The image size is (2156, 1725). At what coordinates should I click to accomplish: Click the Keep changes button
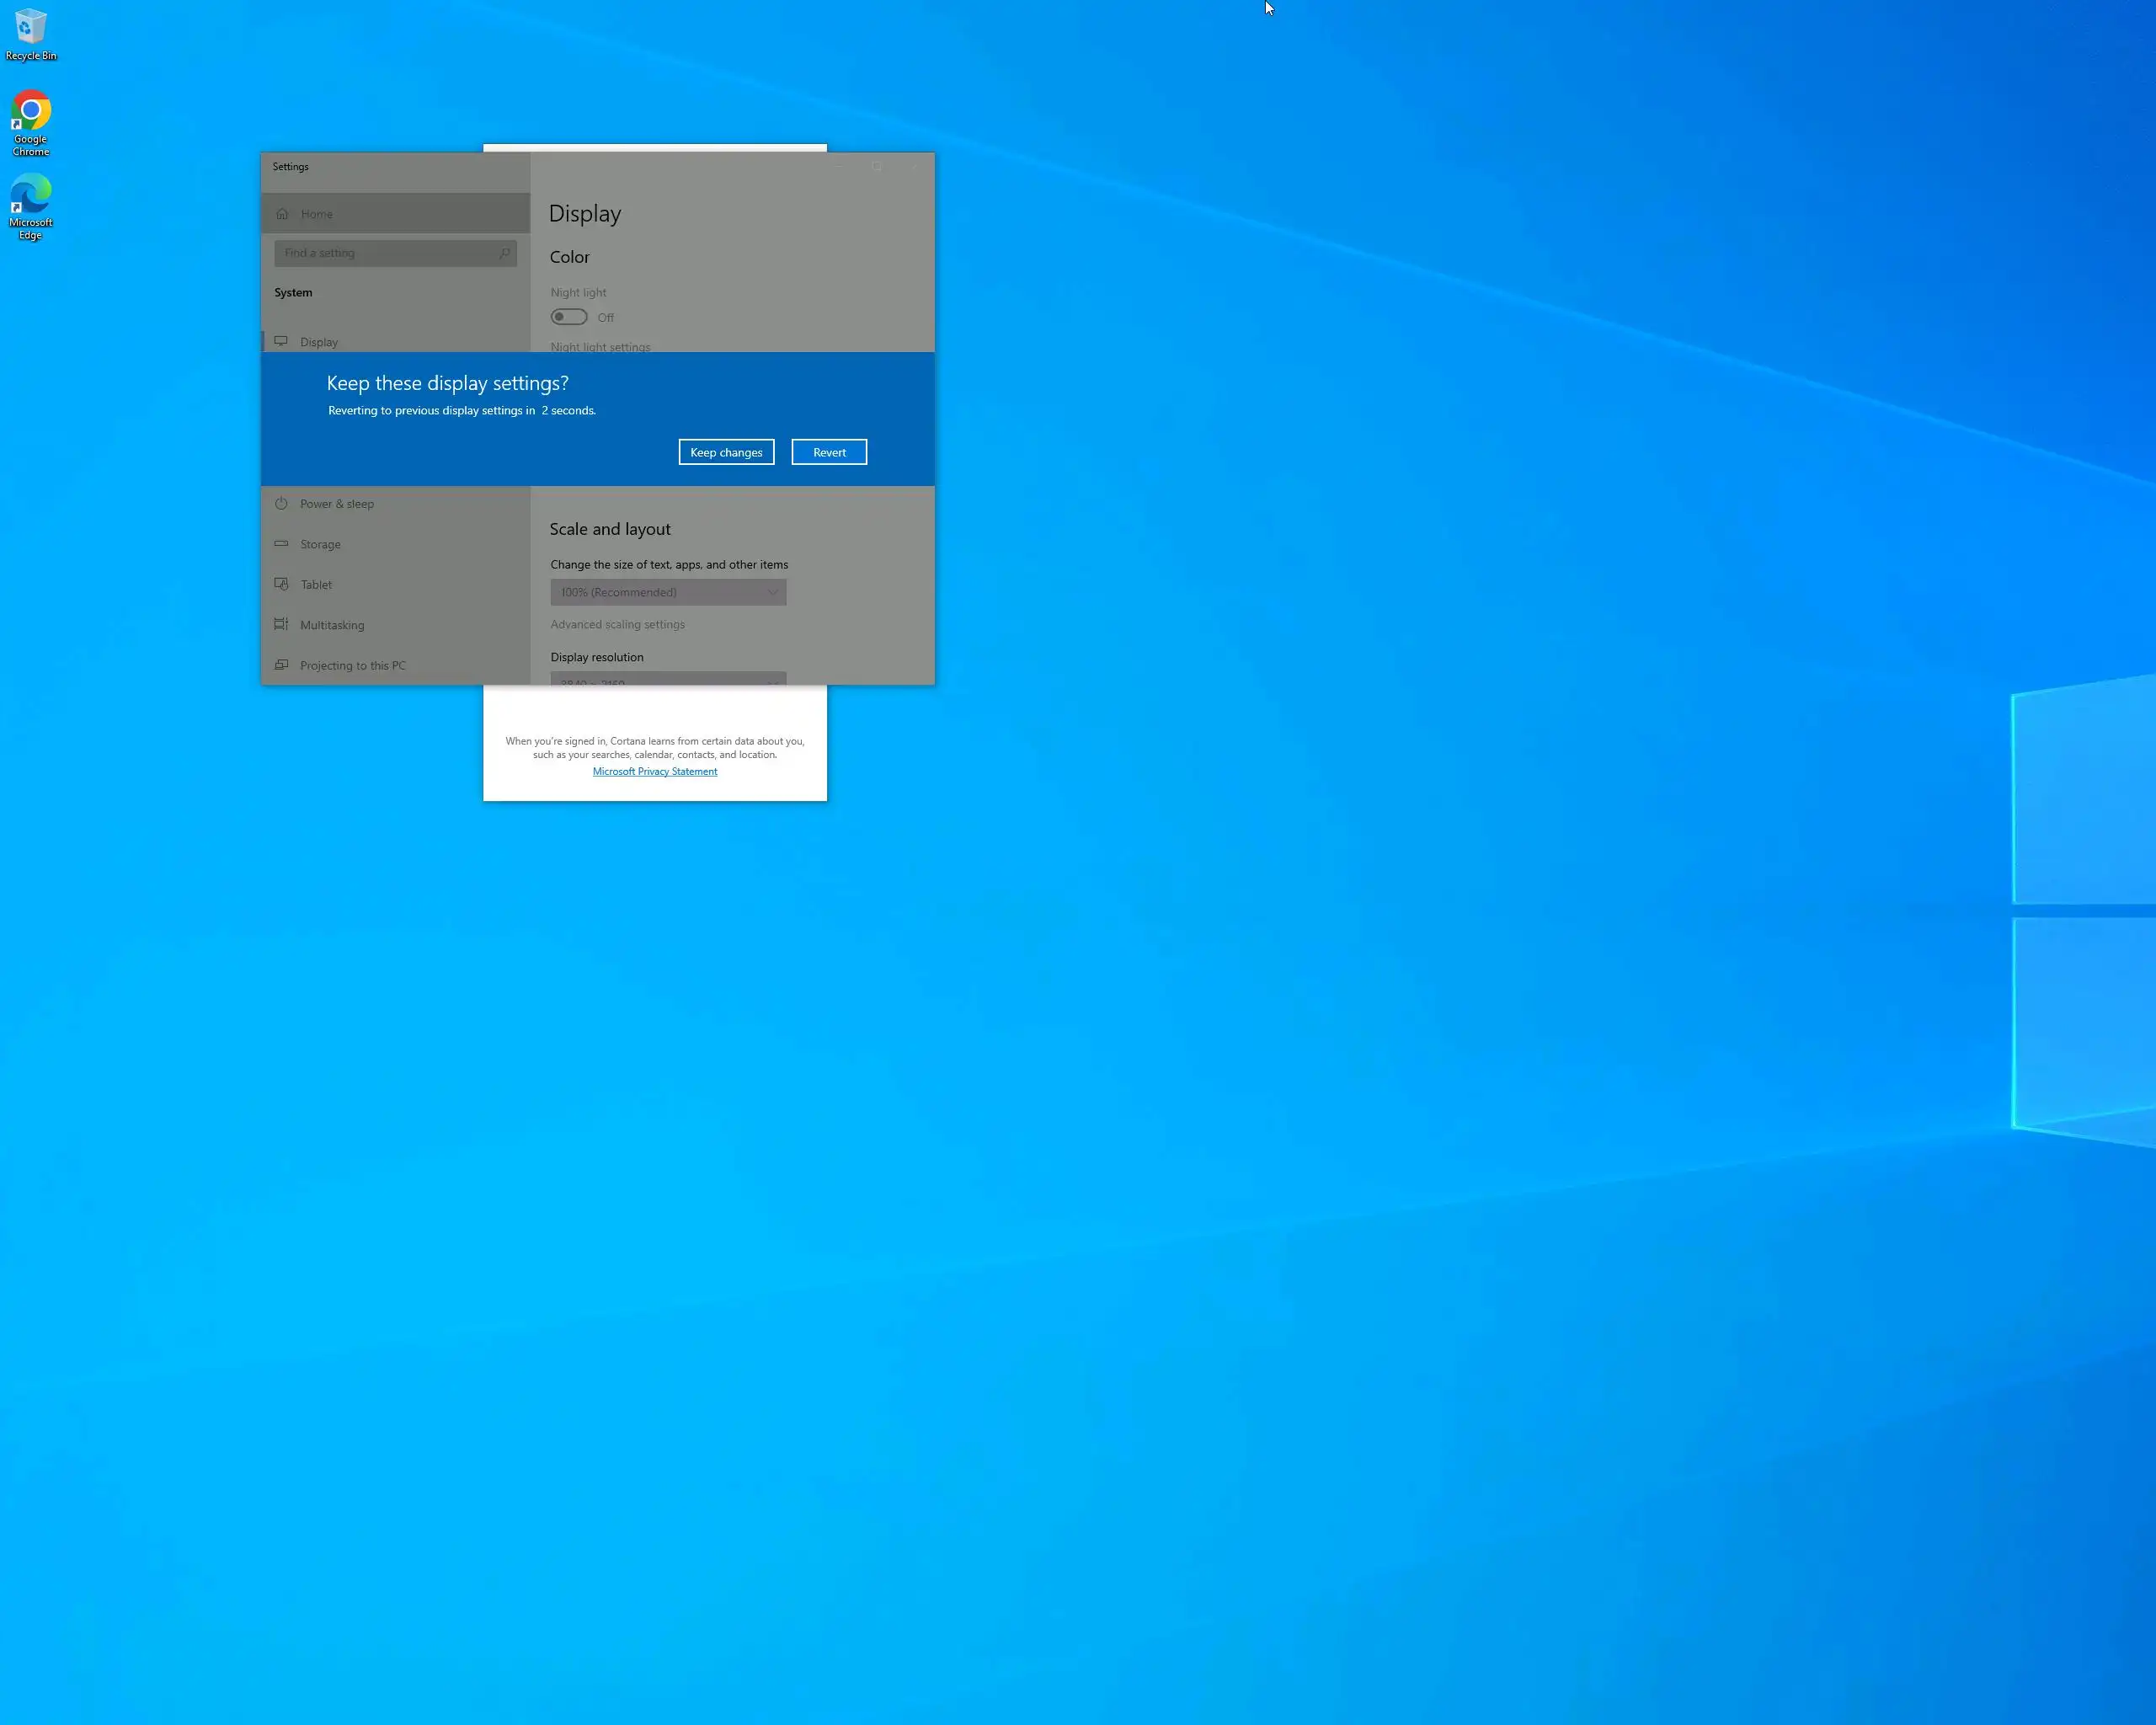click(726, 452)
